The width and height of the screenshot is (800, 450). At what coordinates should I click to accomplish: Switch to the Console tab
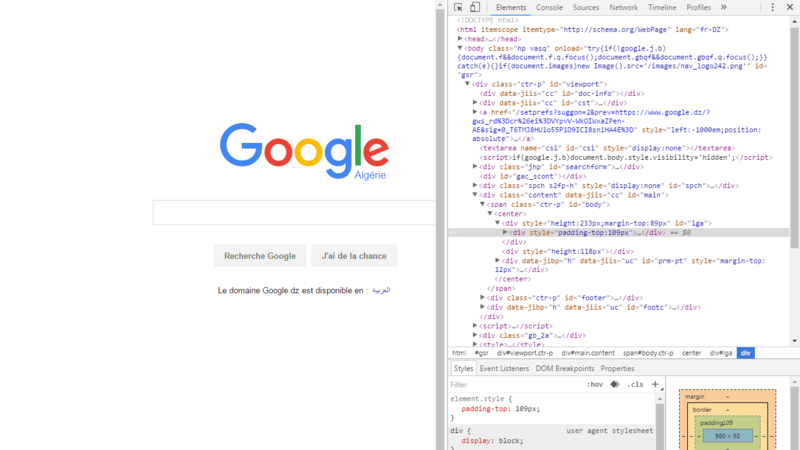(549, 7)
